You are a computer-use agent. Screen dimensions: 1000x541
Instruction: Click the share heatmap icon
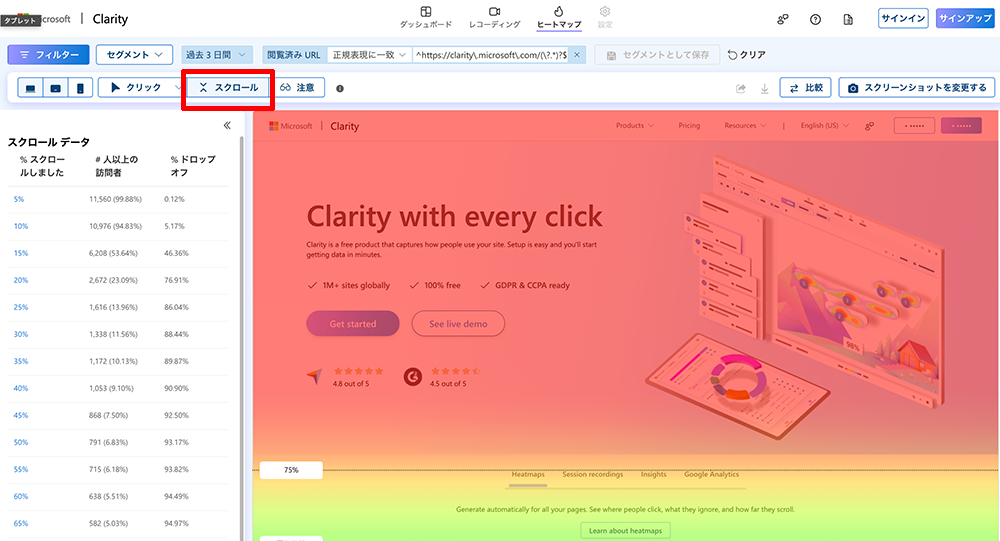[741, 88]
